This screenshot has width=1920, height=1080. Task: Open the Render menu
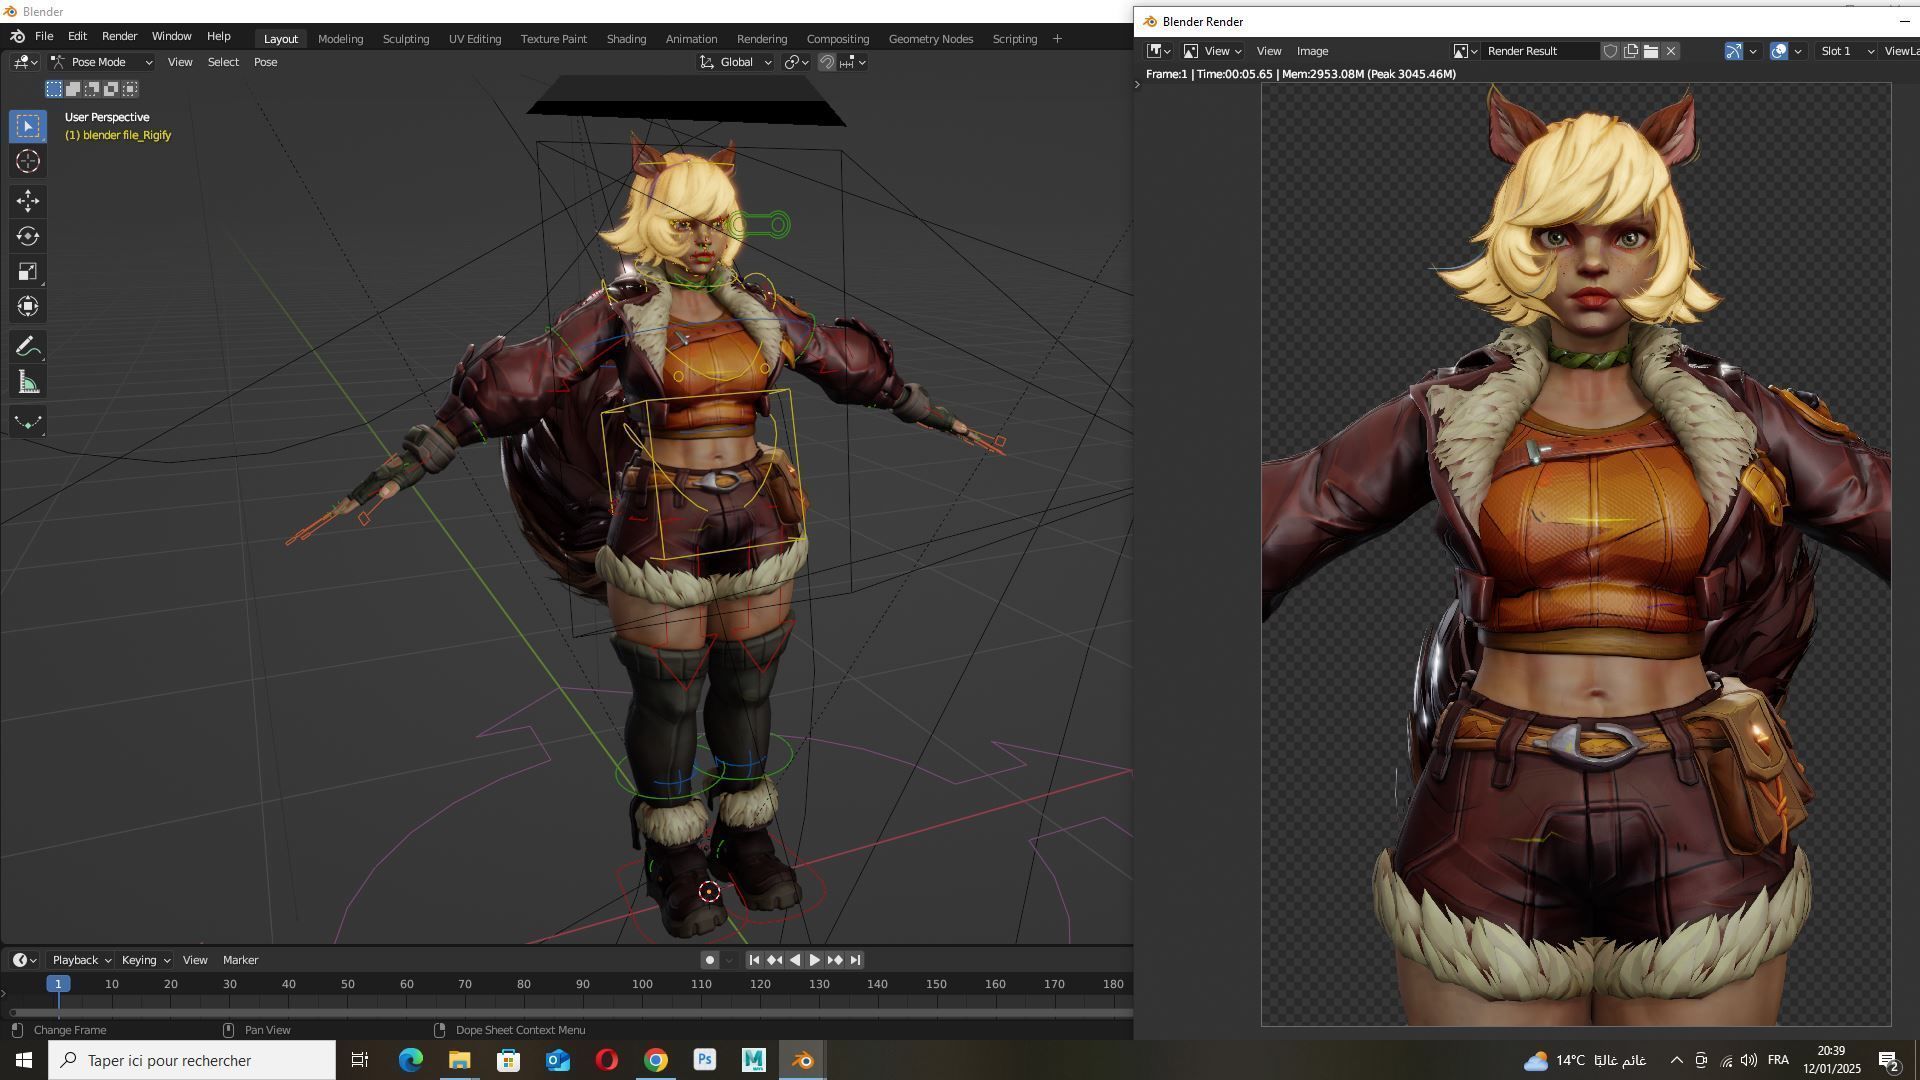119,36
